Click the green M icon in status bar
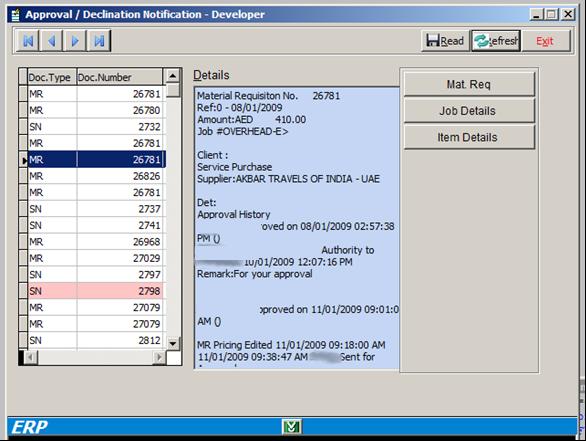Image resolution: width=586 pixels, height=441 pixels. [292, 427]
